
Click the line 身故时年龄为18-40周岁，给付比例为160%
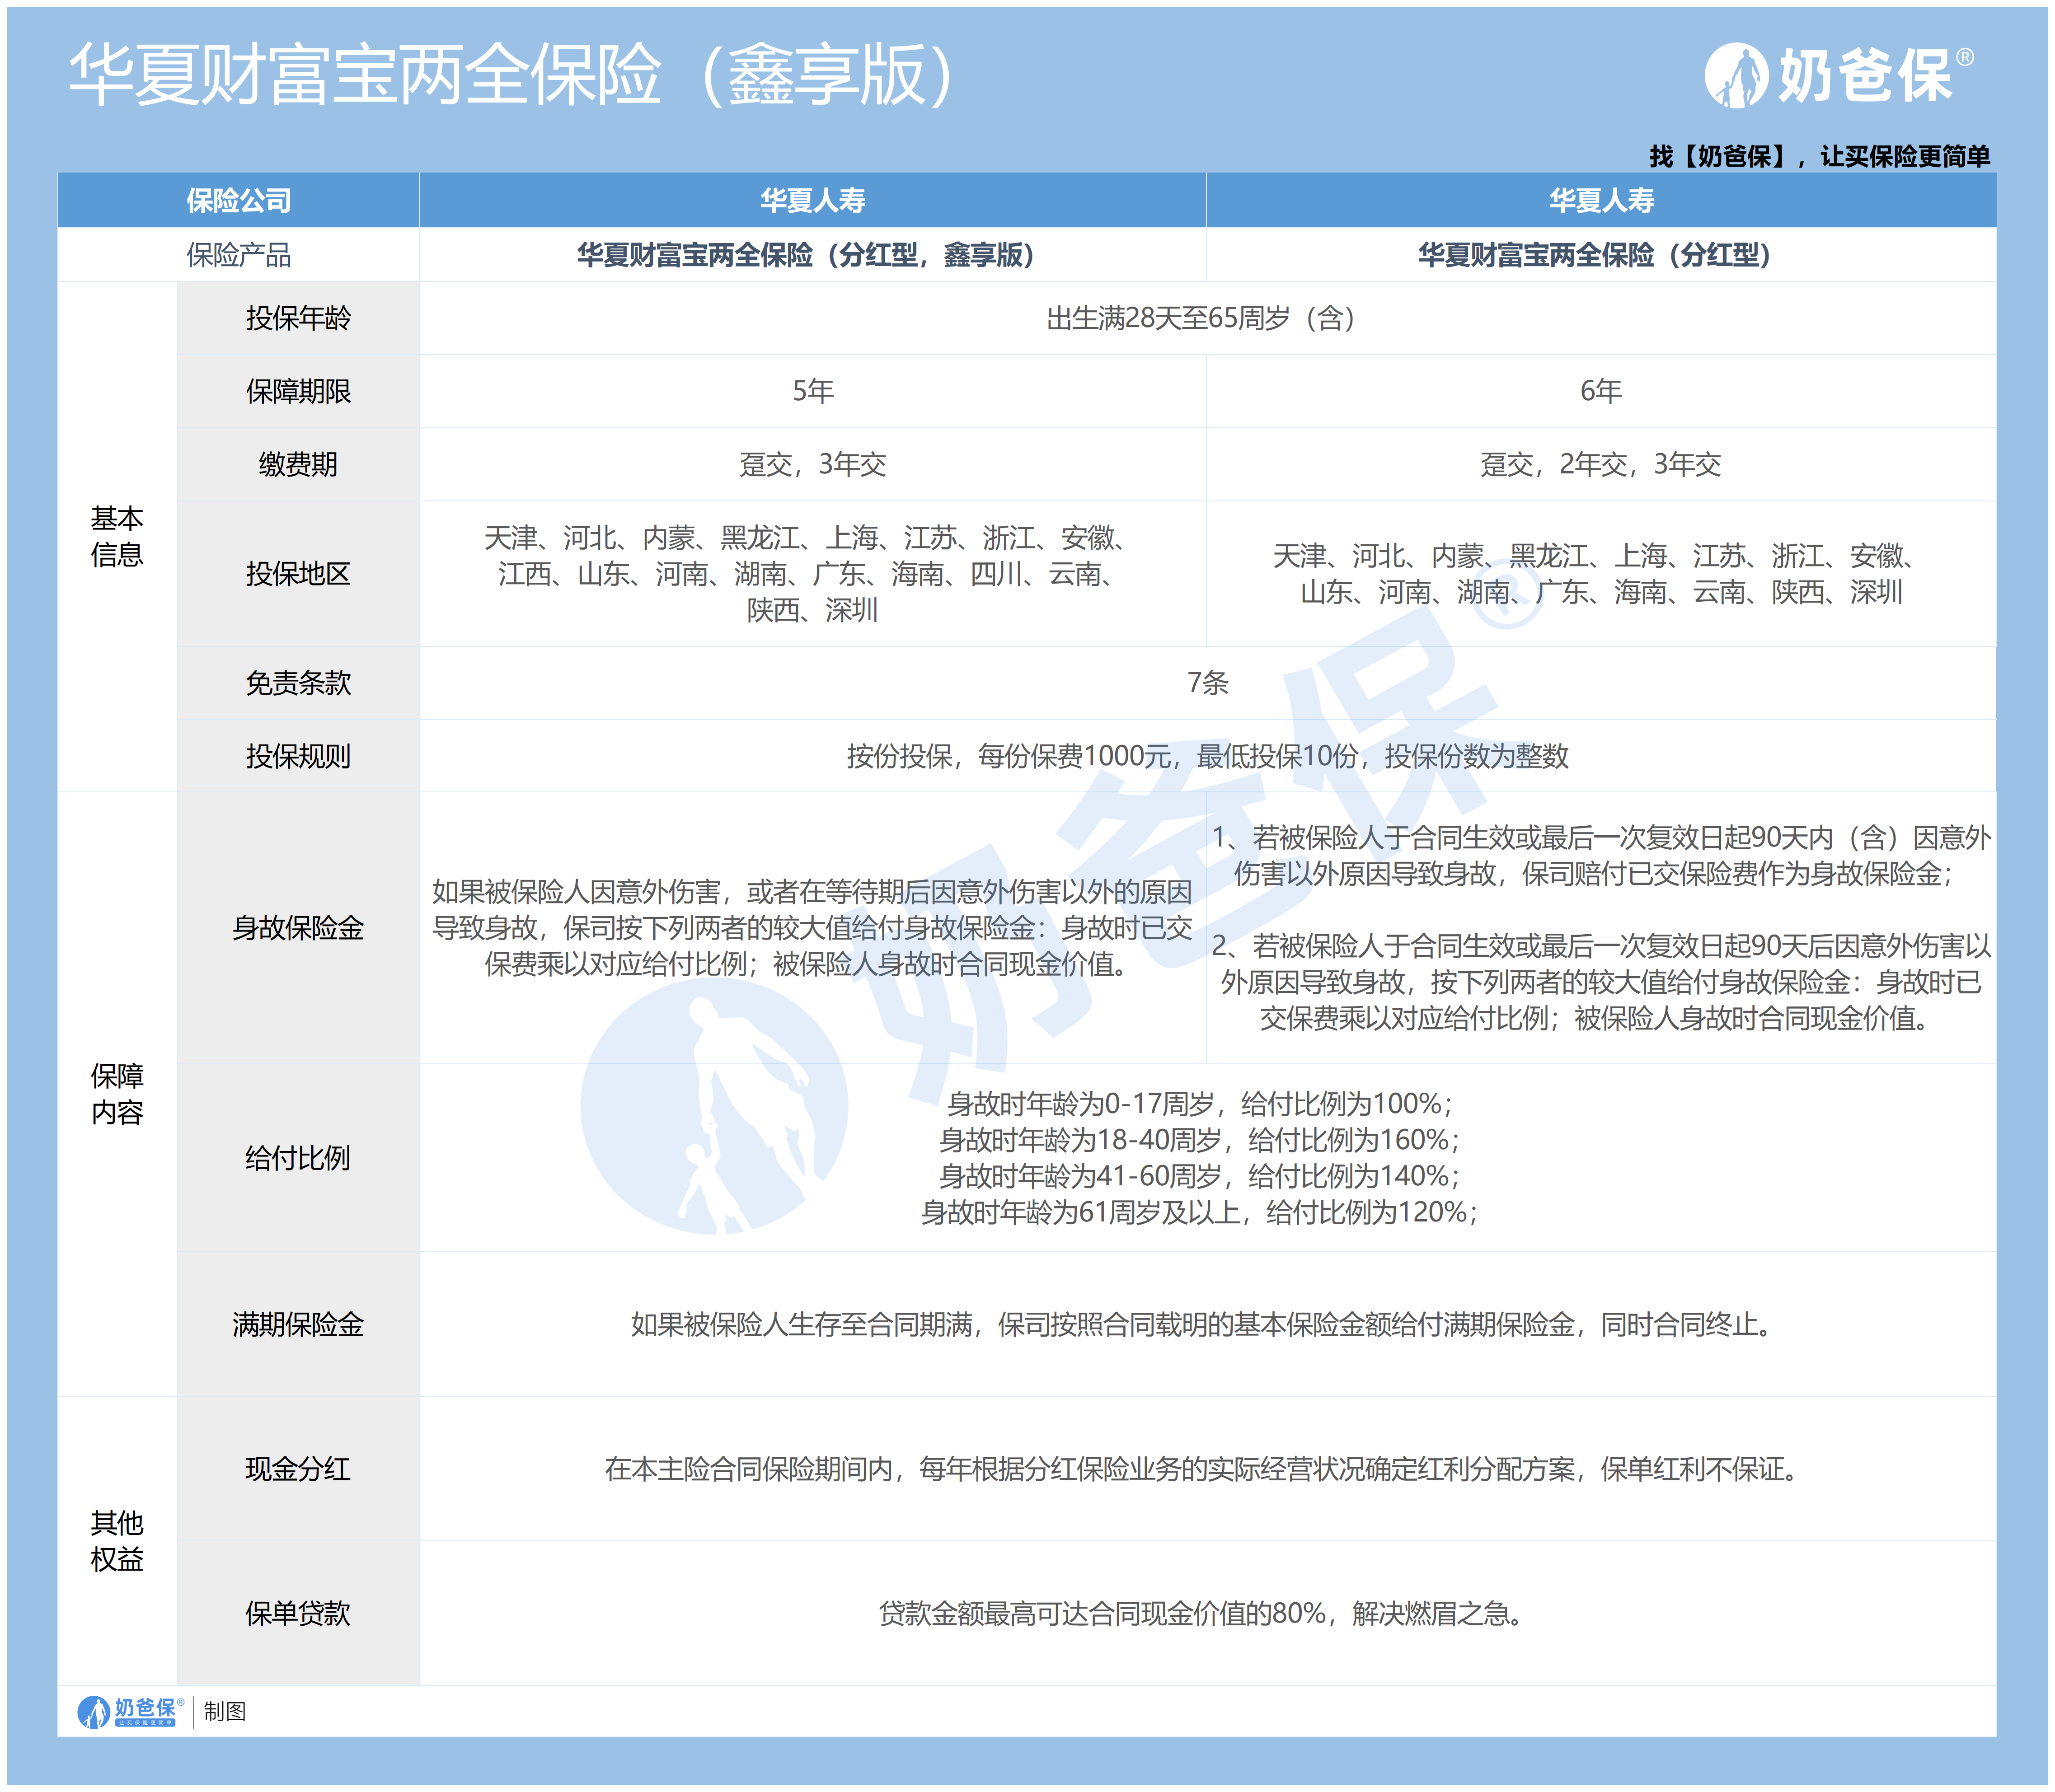point(1200,1140)
